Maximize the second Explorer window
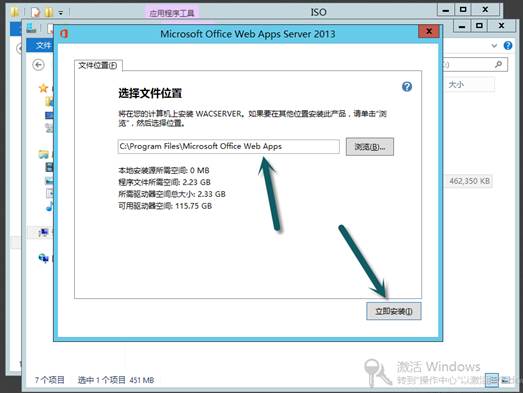523x393 pixels. tap(479, 26)
